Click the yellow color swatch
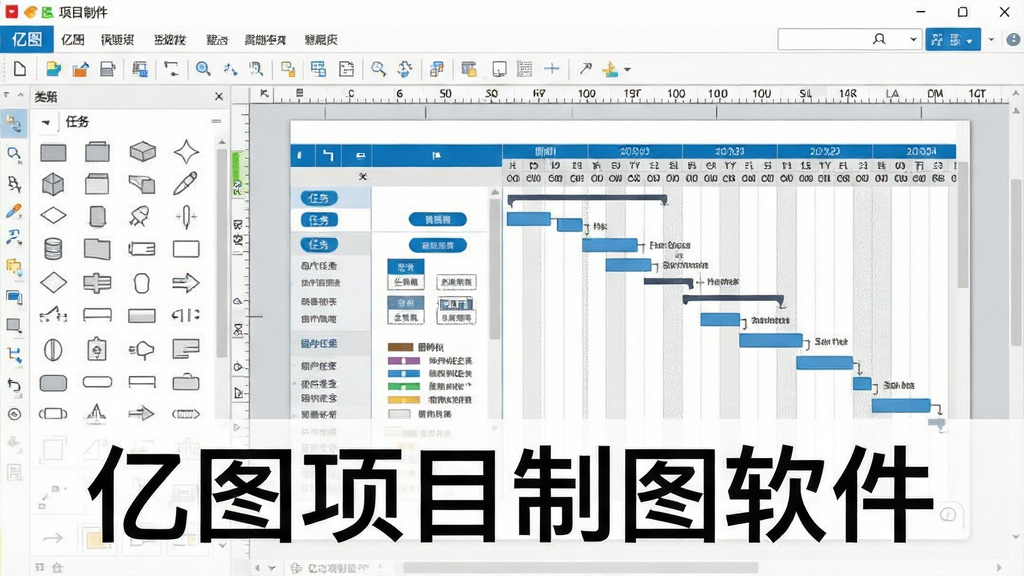 (x=404, y=400)
